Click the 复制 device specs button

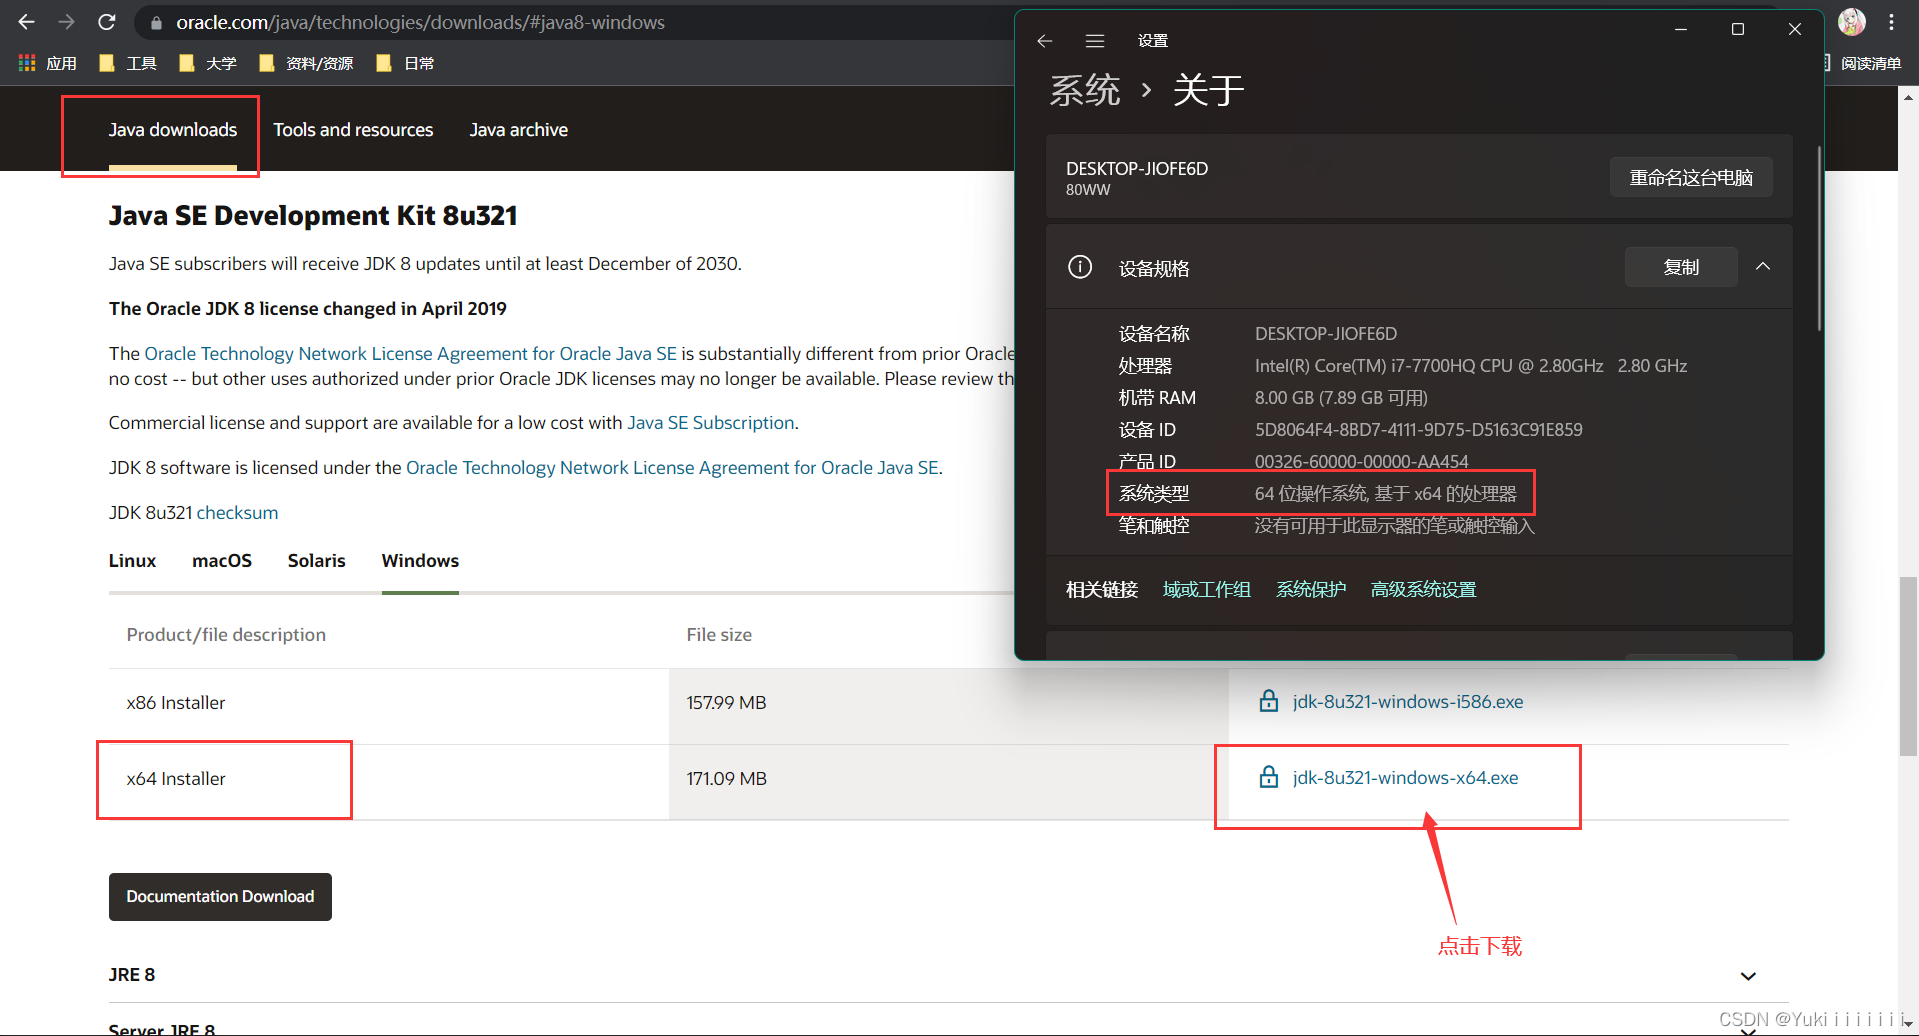tap(1681, 267)
